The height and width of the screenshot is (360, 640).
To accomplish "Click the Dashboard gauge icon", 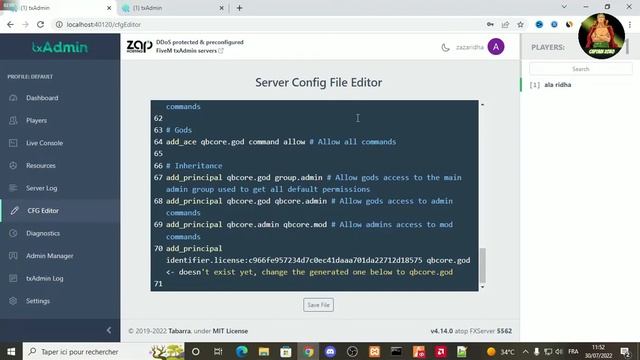I will coord(13,98).
